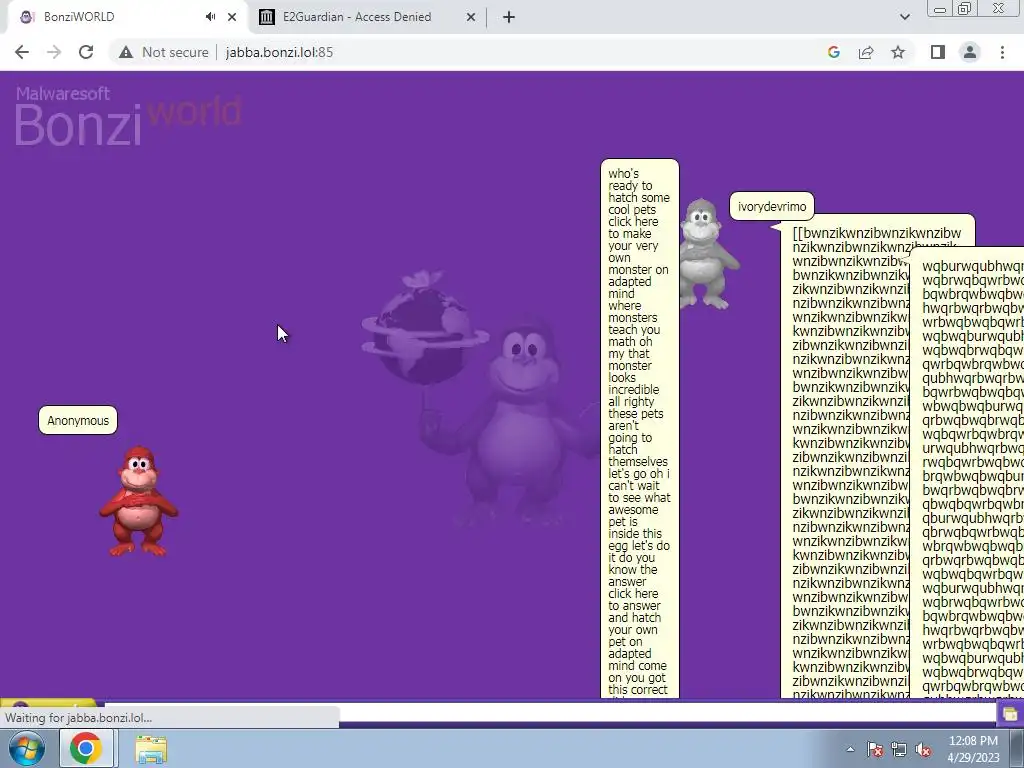Image resolution: width=1024 pixels, height=768 pixels.
Task: Click the BonziWORLD chat message input
Action: 550,713
